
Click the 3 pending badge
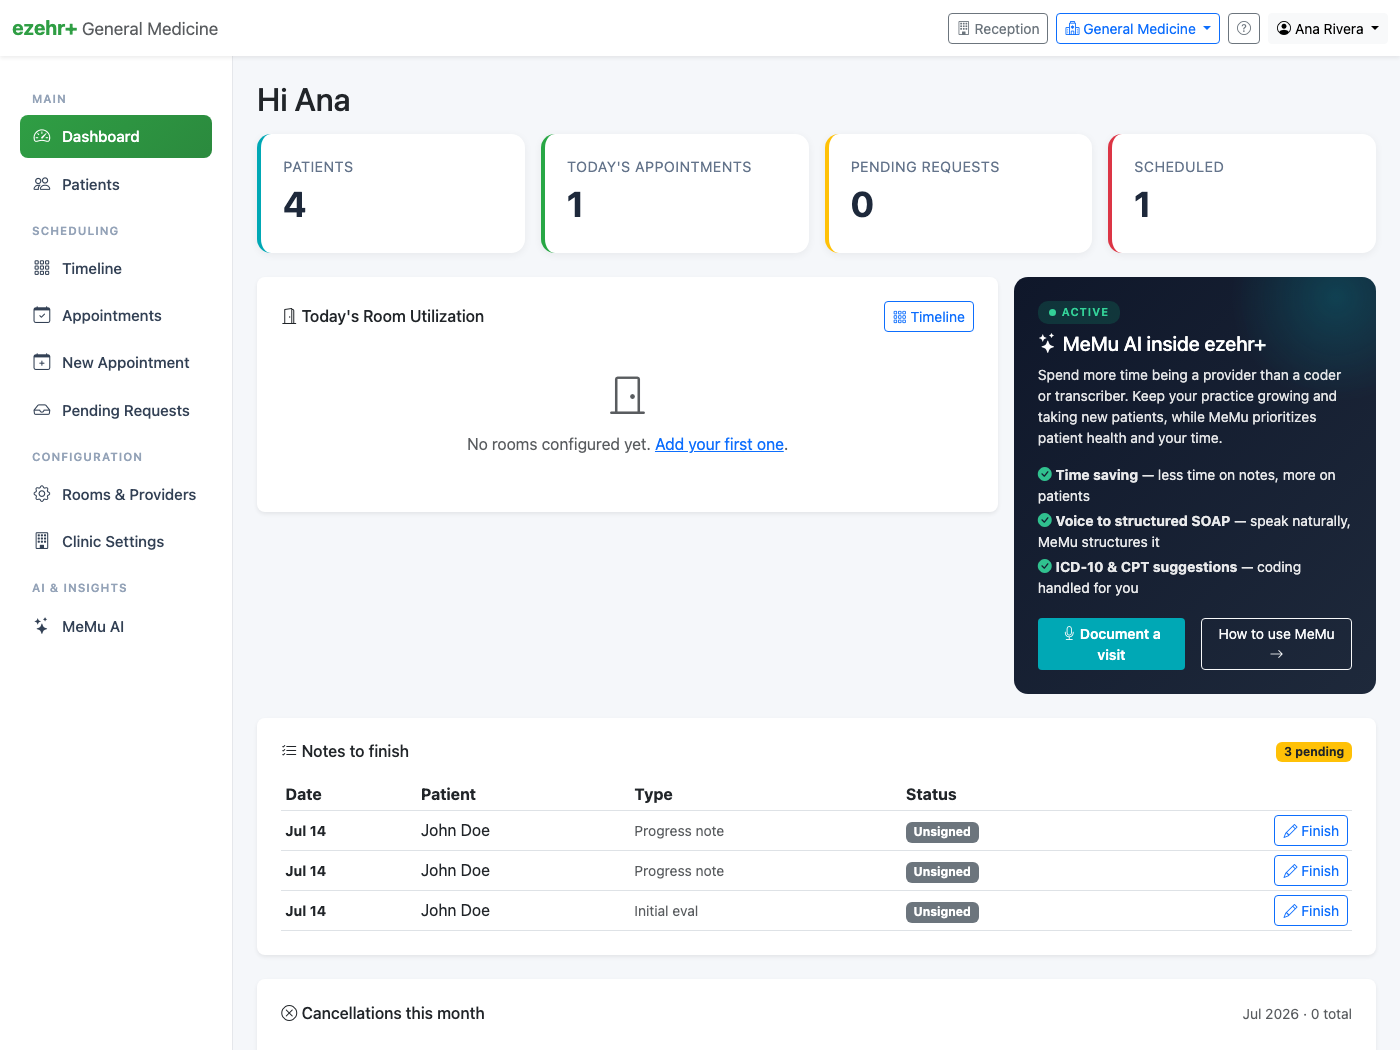1314,751
